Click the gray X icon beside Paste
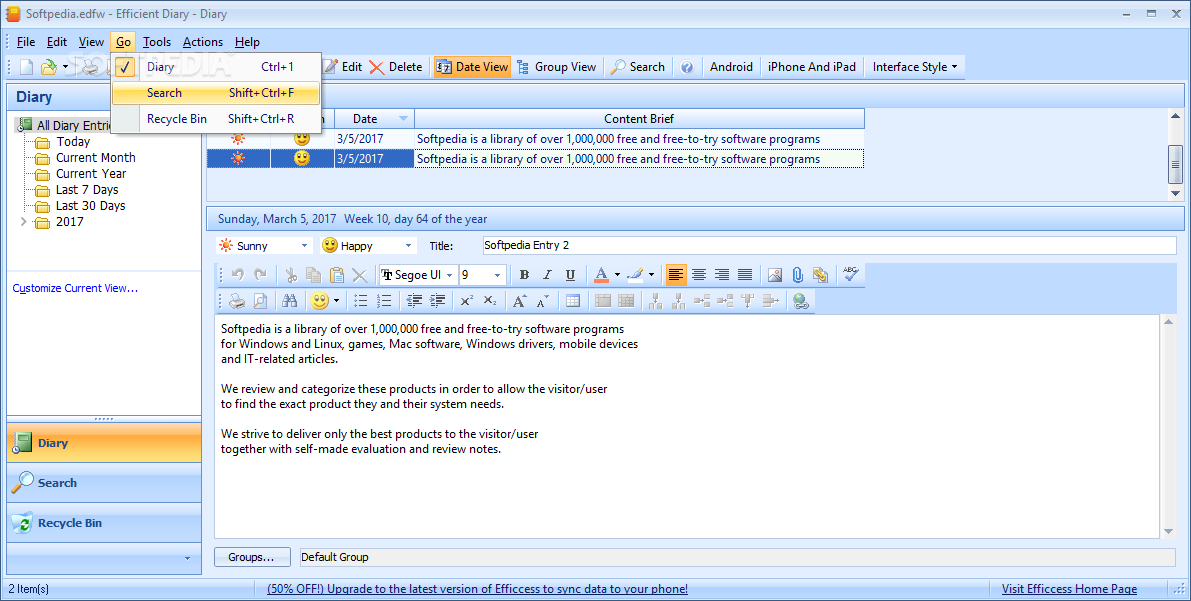 click(360, 275)
